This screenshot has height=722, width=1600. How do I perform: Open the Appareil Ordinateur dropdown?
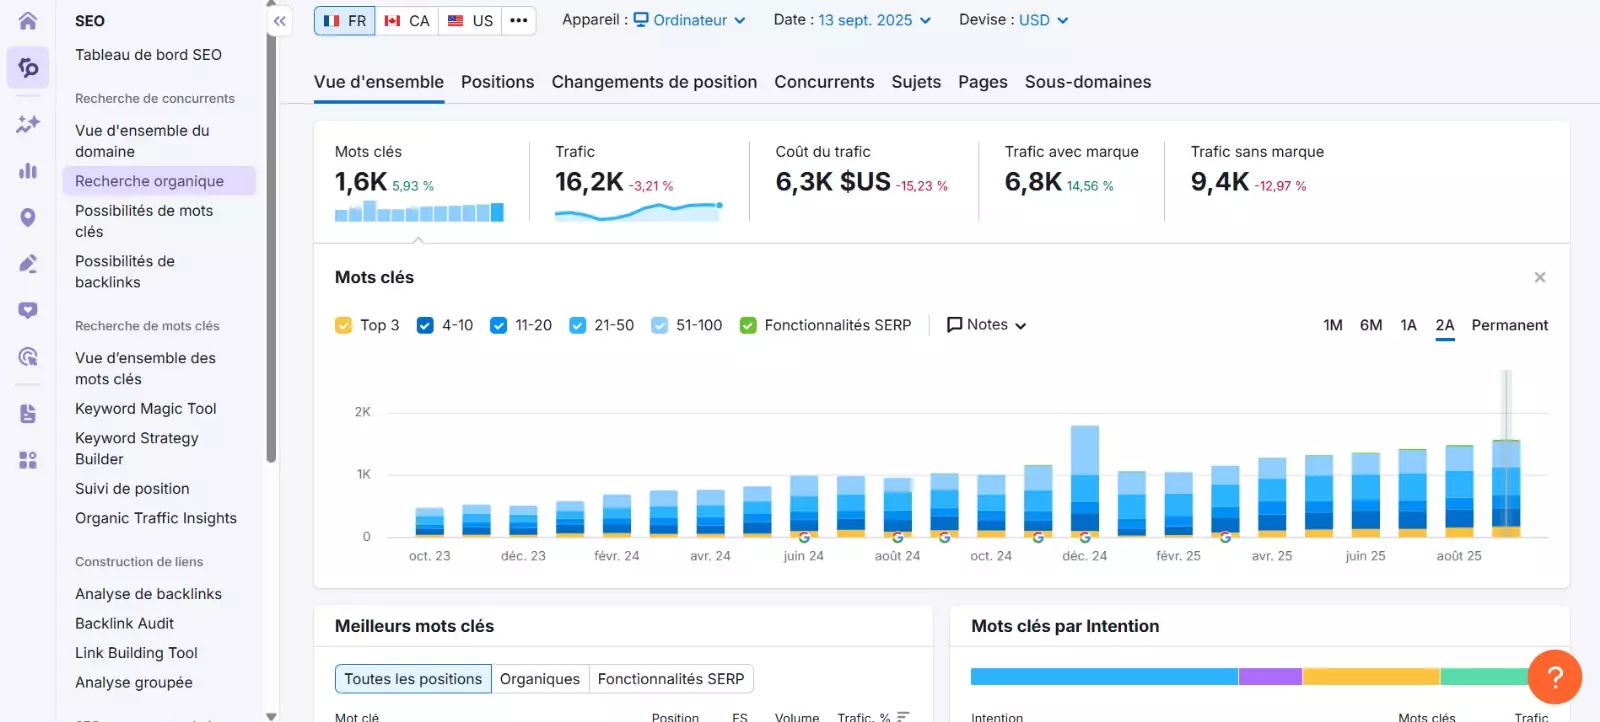click(x=689, y=20)
